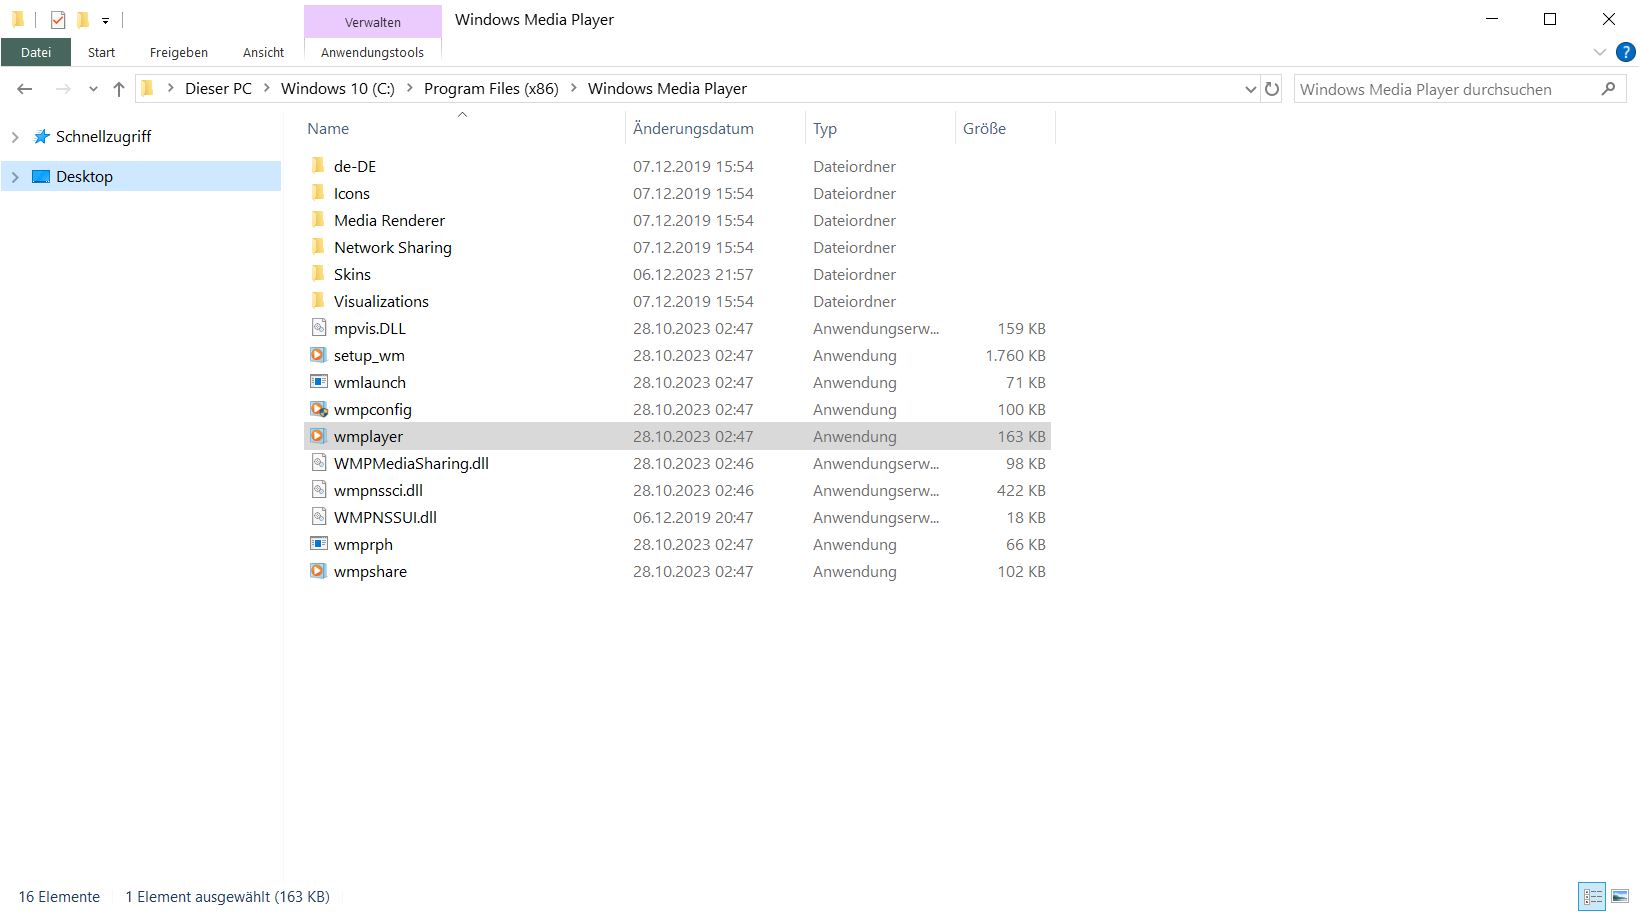Select the setup_wm file name
1640x912 pixels.
point(369,356)
